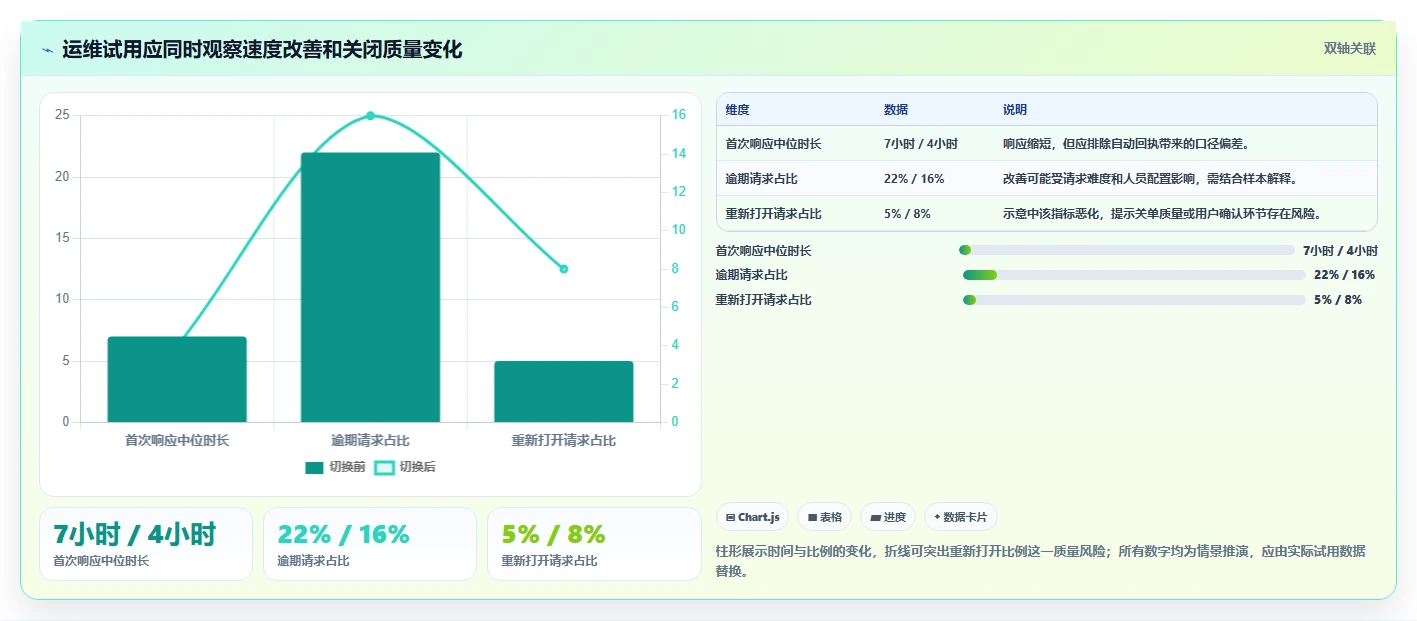1417x621 pixels.
Task: Click the 重新打开请求占比 progress bar
Action: point(1134,300)
